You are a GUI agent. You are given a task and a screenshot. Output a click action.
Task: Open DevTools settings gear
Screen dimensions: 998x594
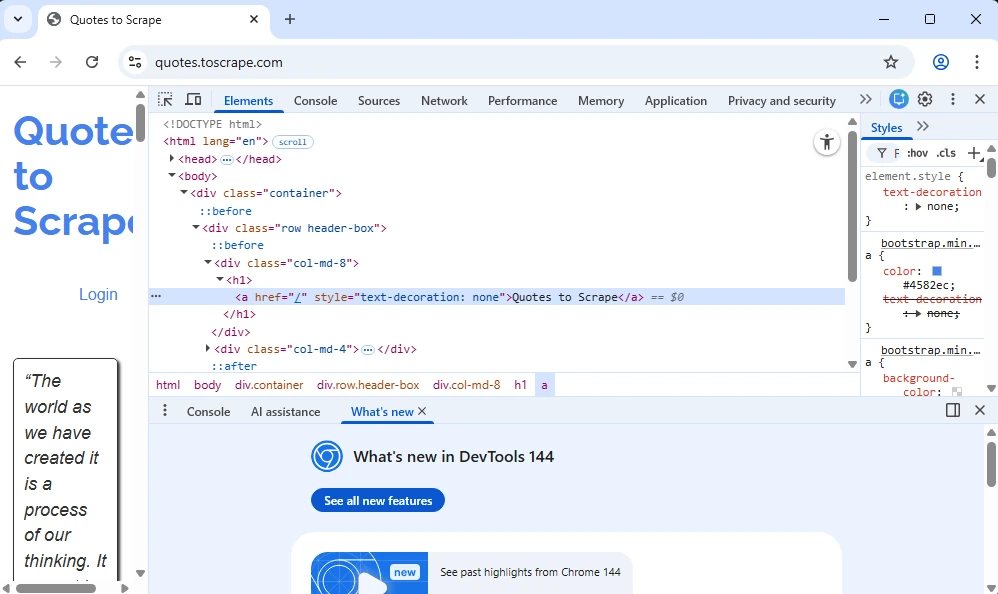coord(925,100)
